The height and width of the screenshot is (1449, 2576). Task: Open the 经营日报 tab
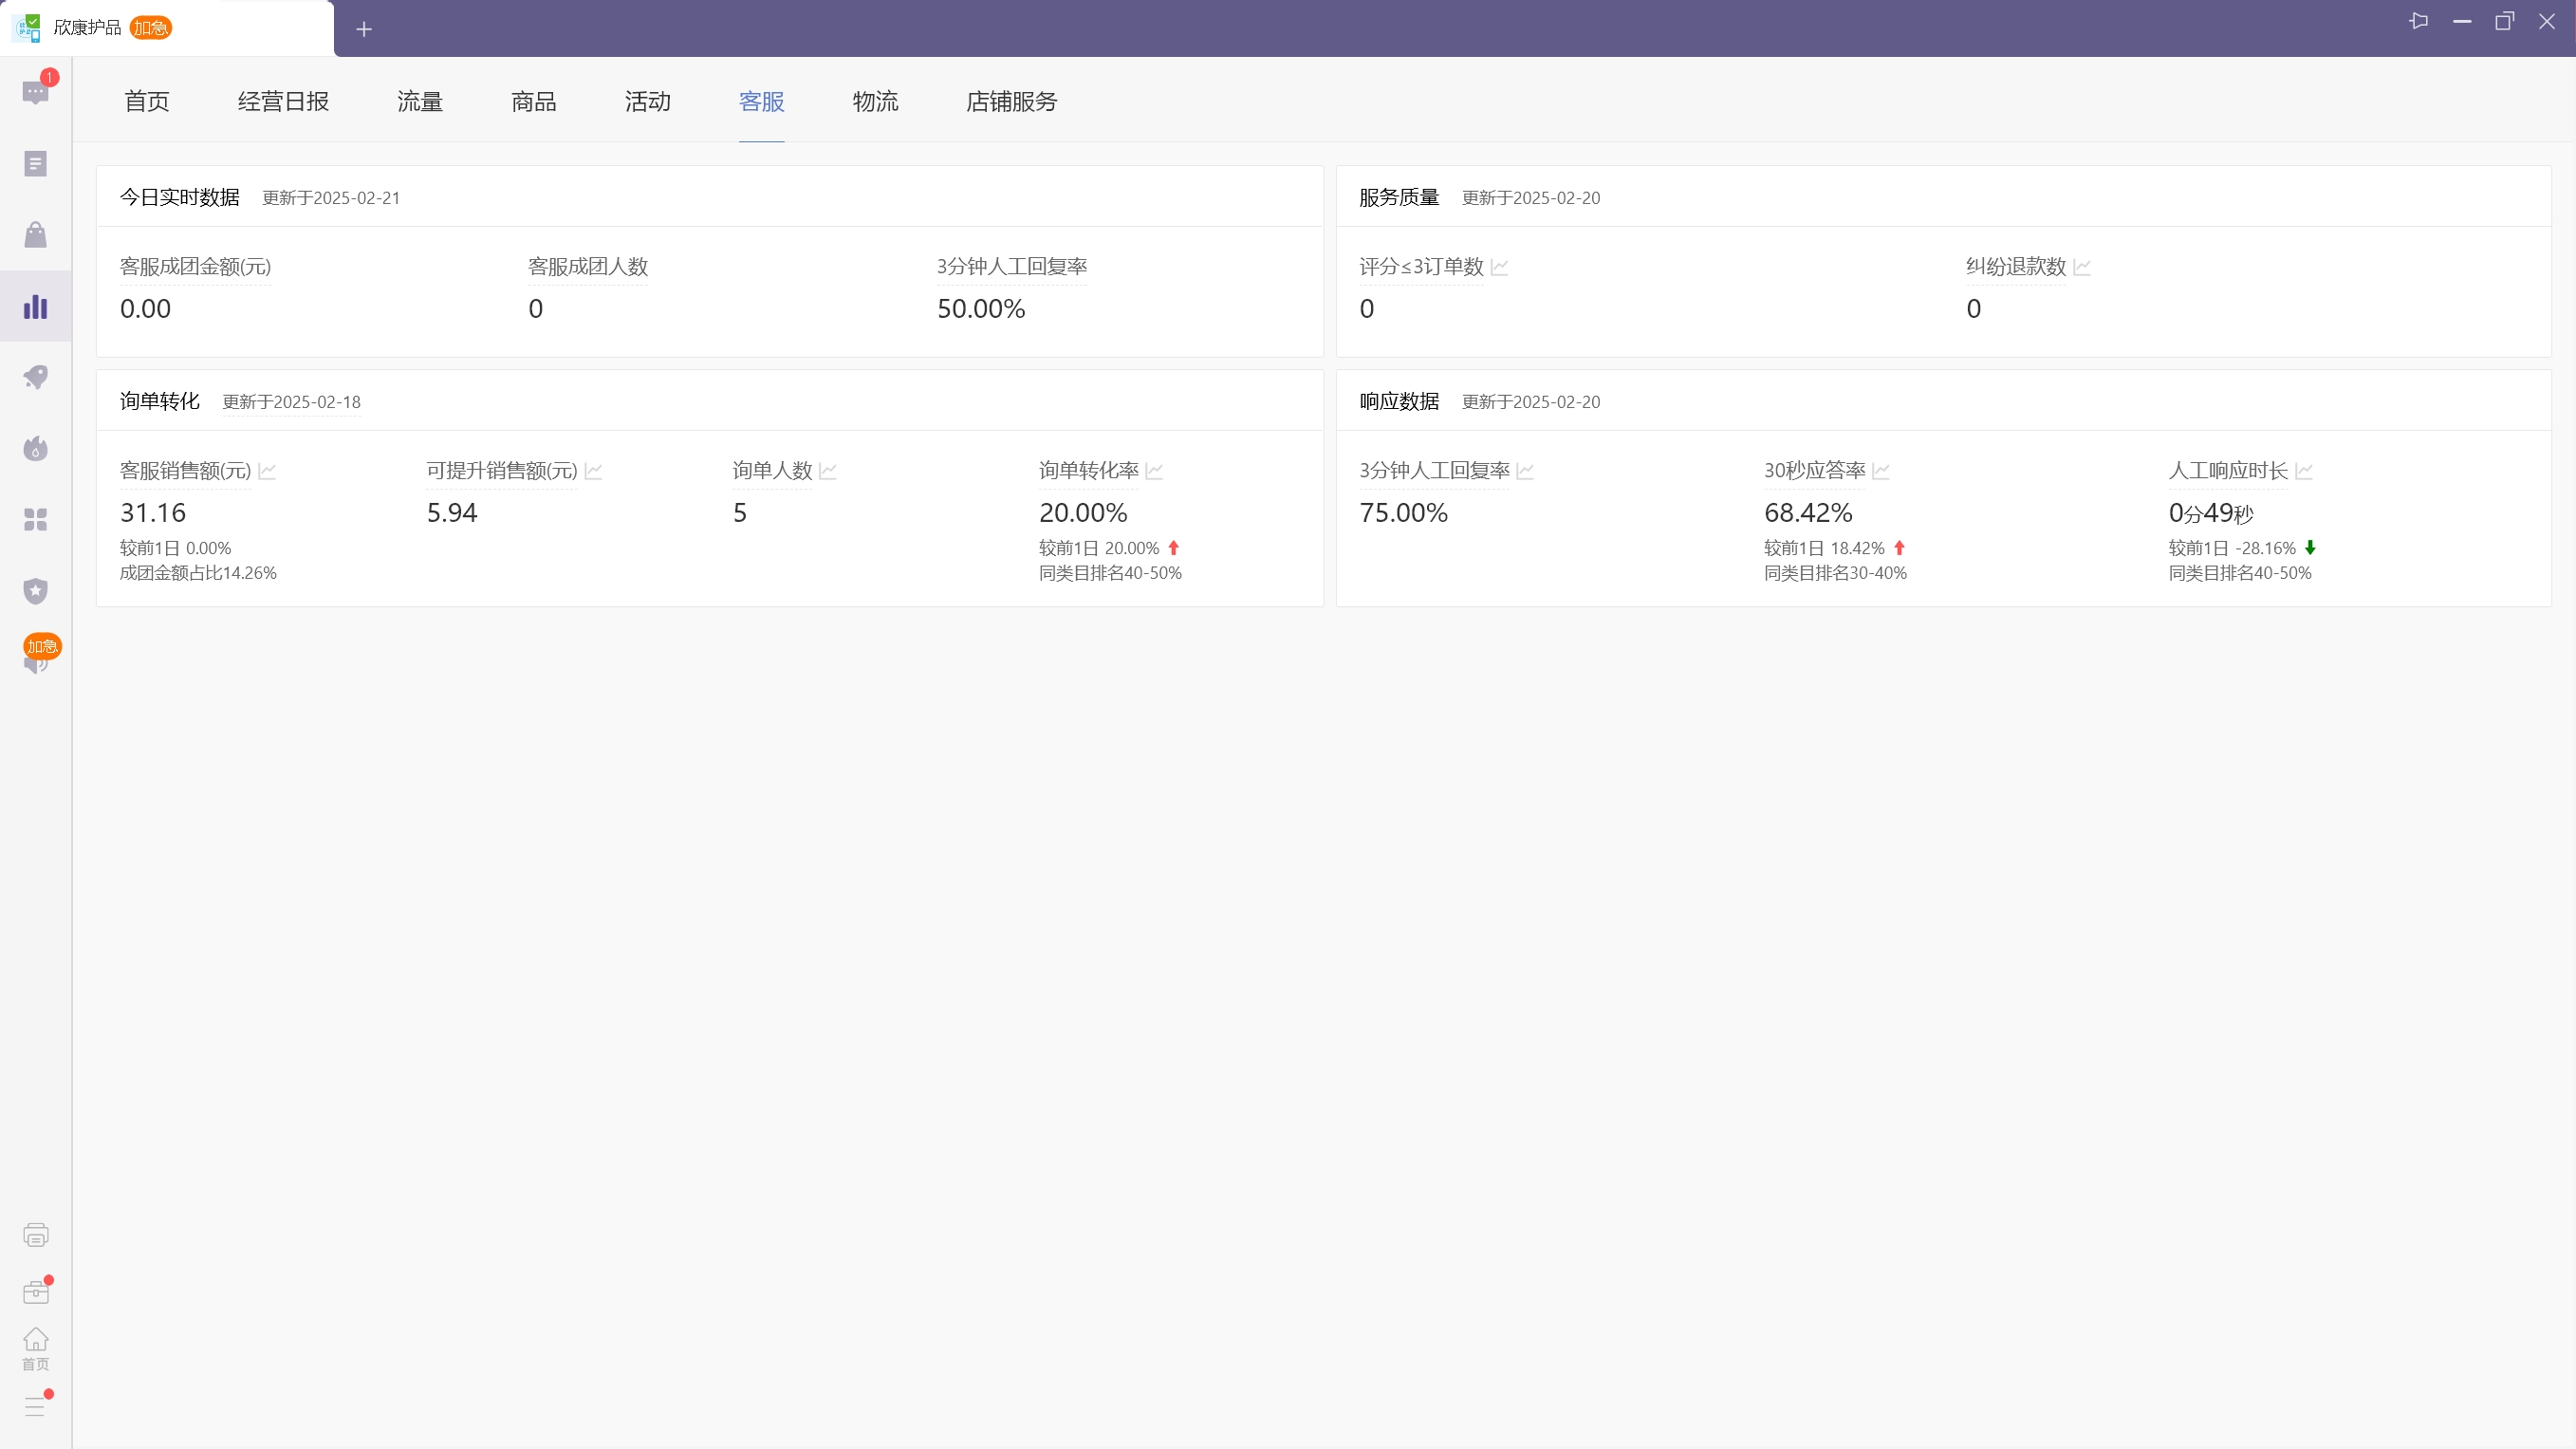click(x=283, y=101)
